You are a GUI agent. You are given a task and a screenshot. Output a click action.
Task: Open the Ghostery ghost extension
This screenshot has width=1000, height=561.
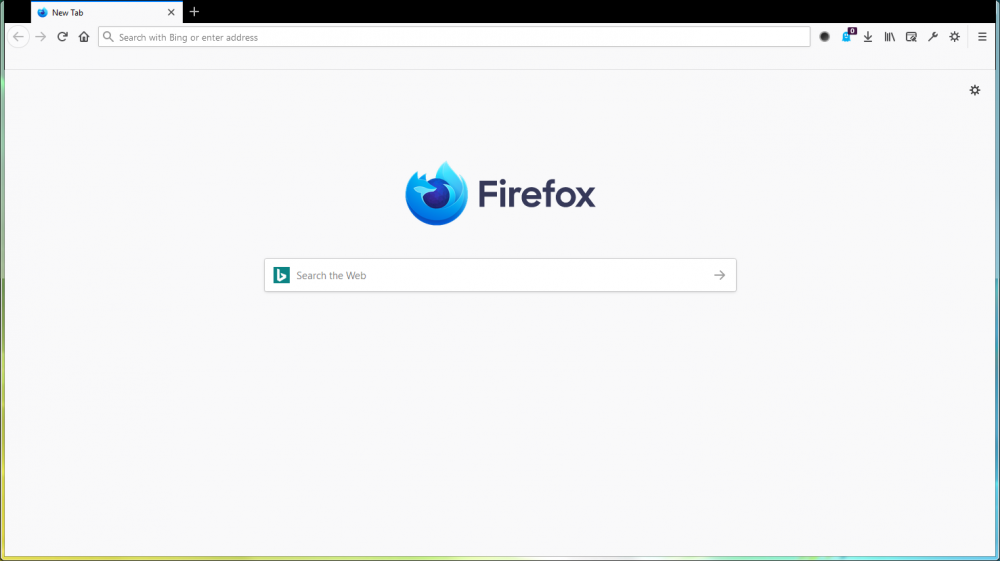(847, 36)
